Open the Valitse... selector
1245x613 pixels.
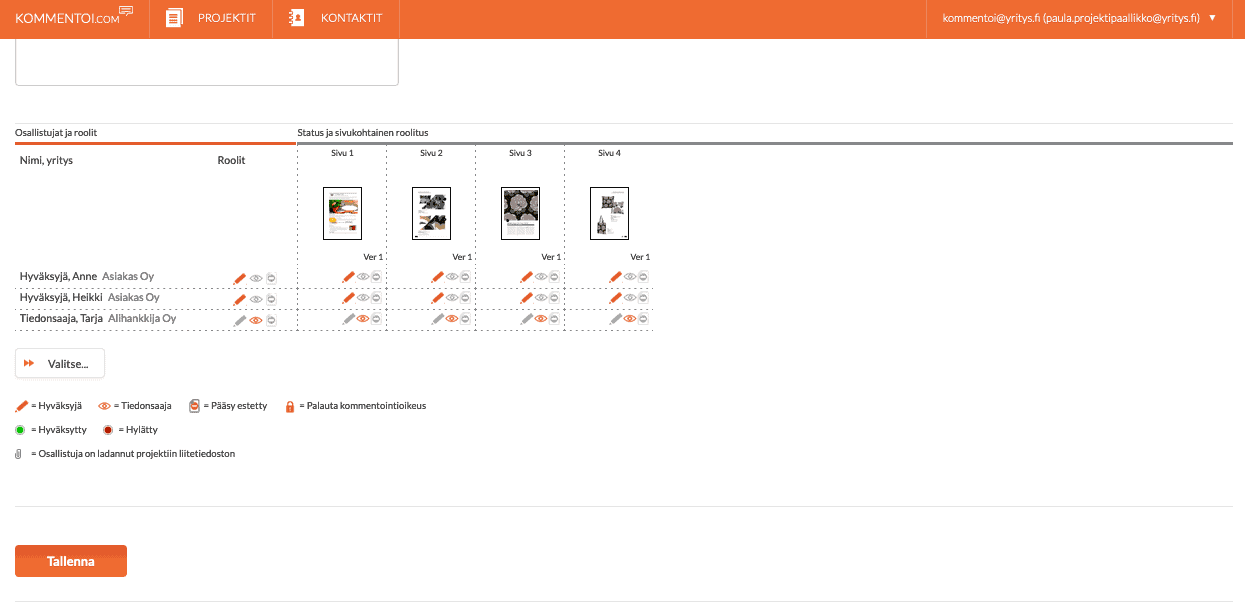60,363
